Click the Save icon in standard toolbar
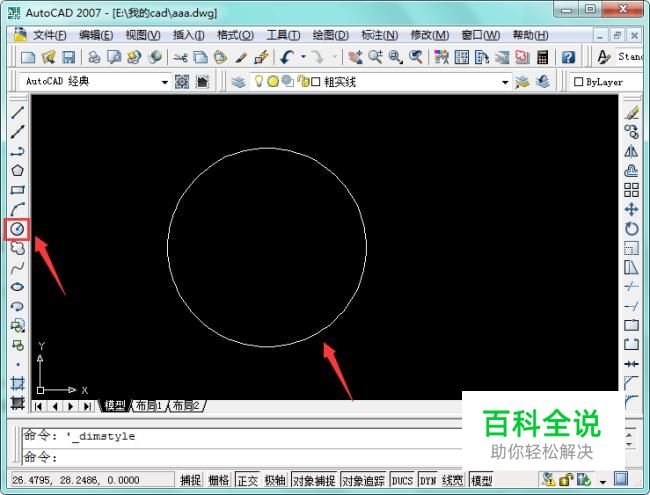 tap(68, 57)
